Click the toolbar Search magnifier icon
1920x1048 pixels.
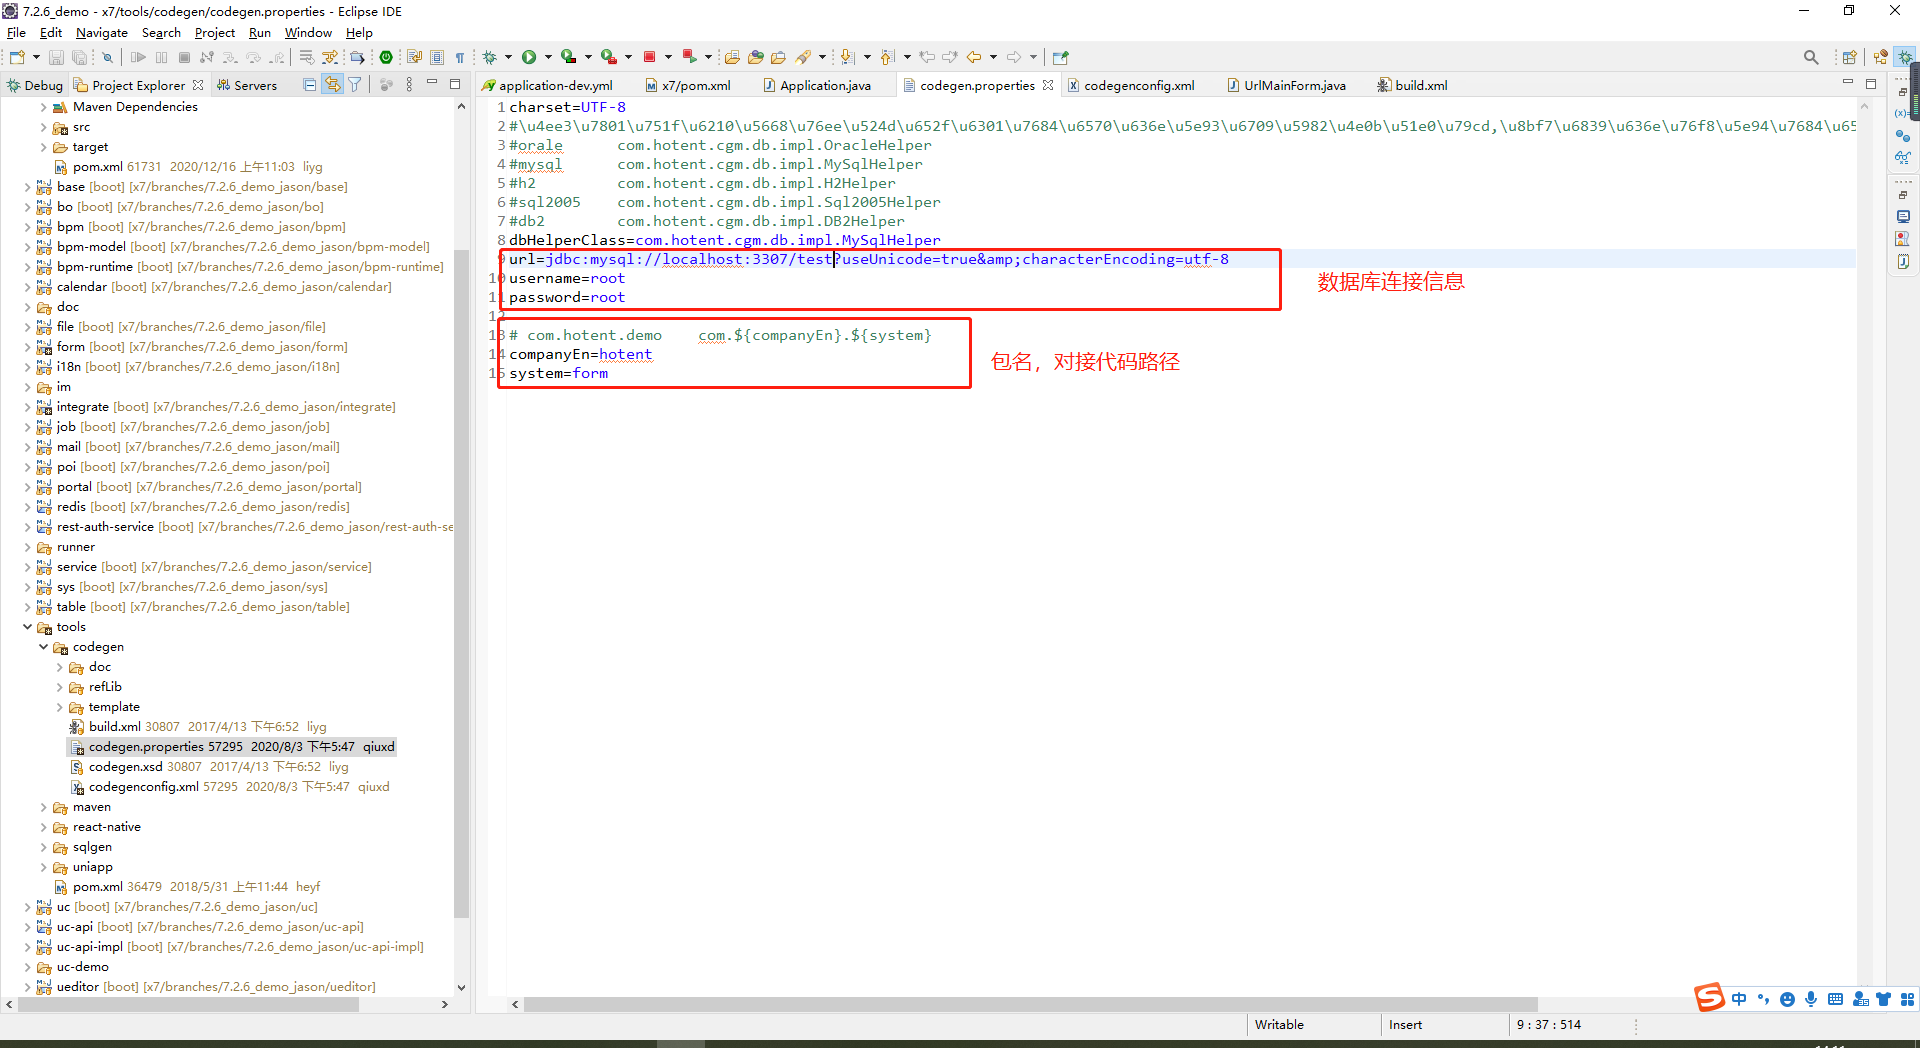(x=1810, y=57)
